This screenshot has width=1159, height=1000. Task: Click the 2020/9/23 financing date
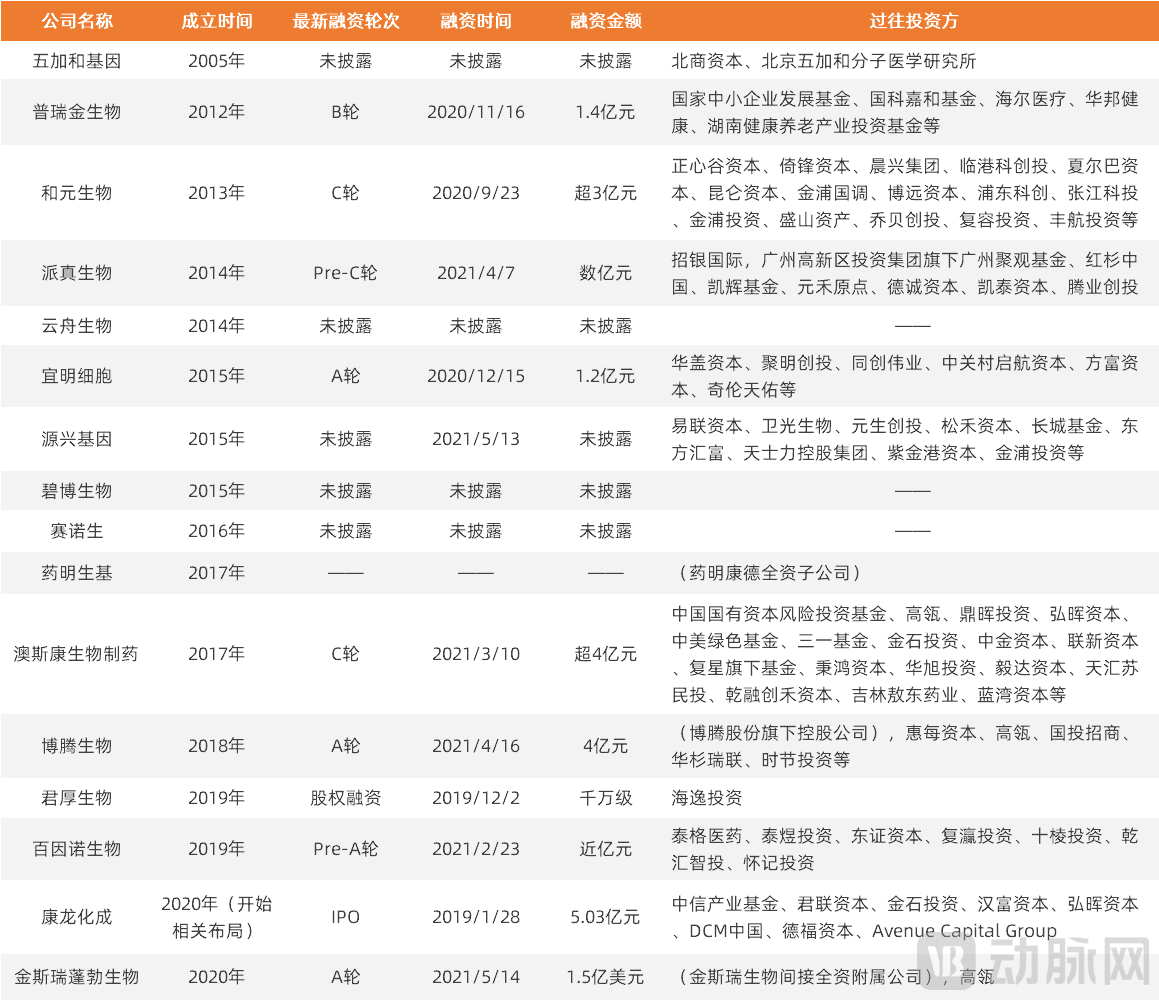click(x=476, y=193)
